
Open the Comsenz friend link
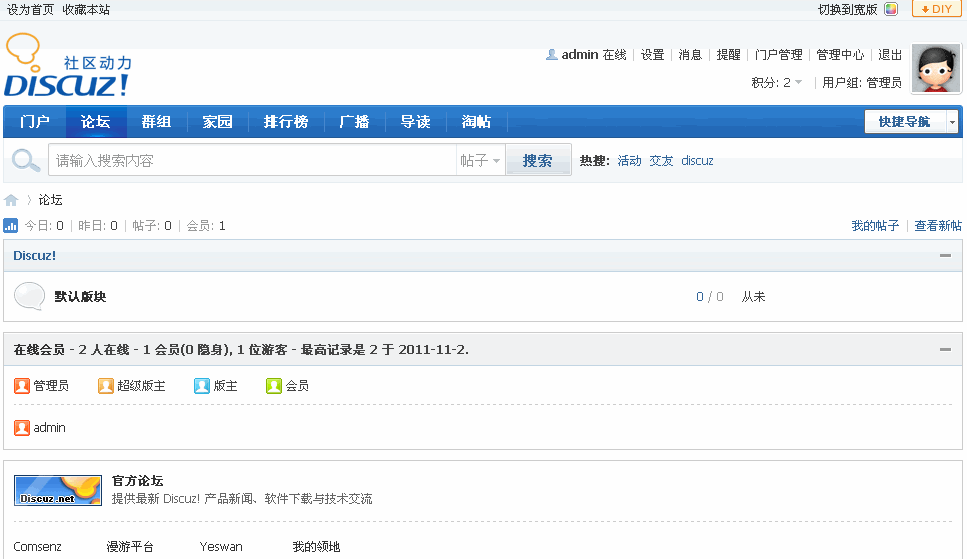click(x=38, y=547)
